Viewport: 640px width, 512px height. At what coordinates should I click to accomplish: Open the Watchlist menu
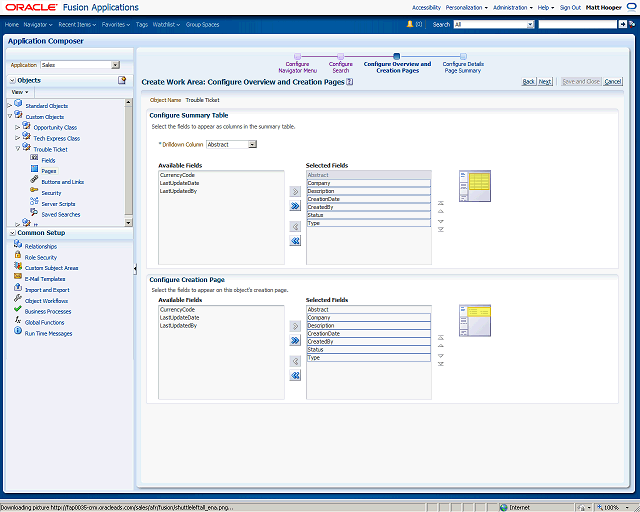tap(166, 24)
